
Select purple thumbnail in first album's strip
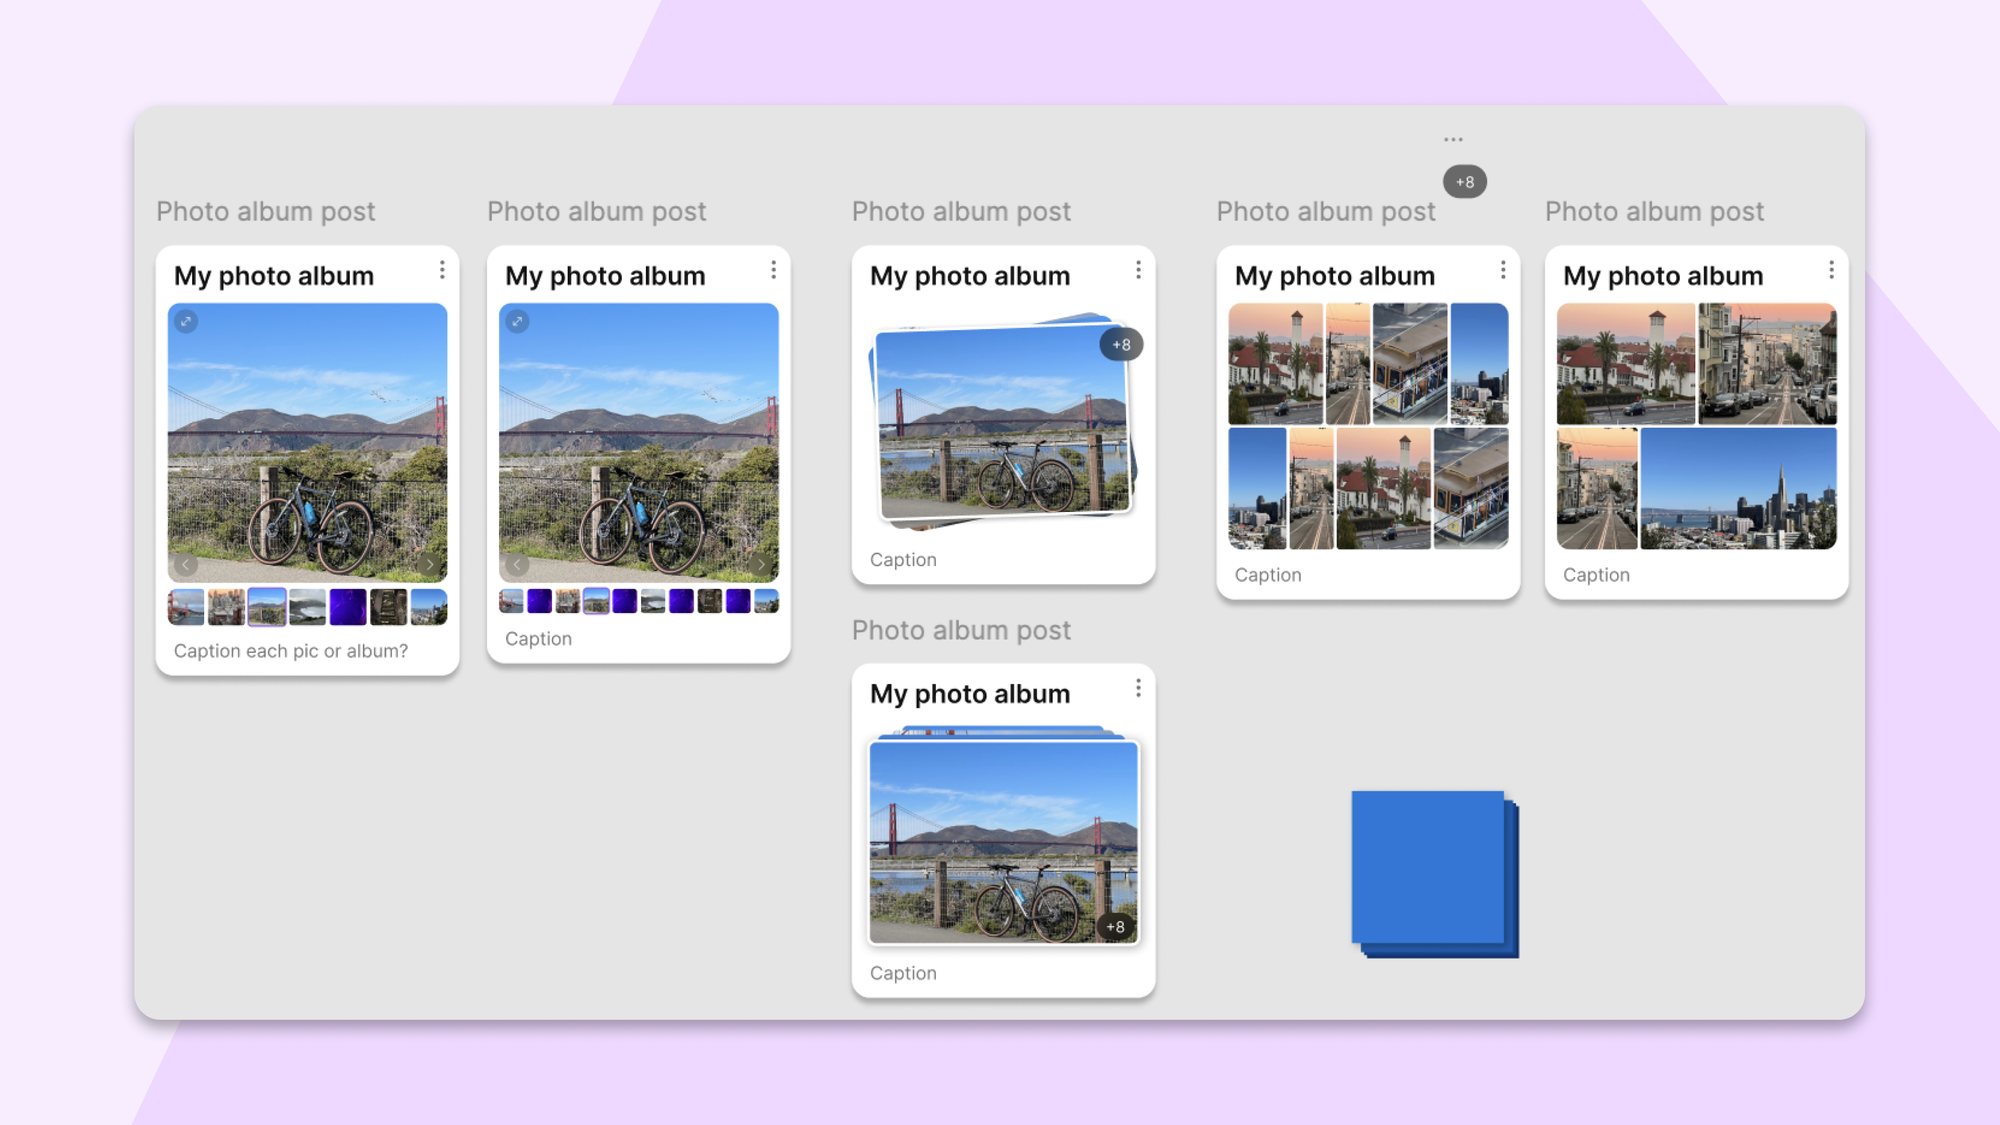(348, 607)
